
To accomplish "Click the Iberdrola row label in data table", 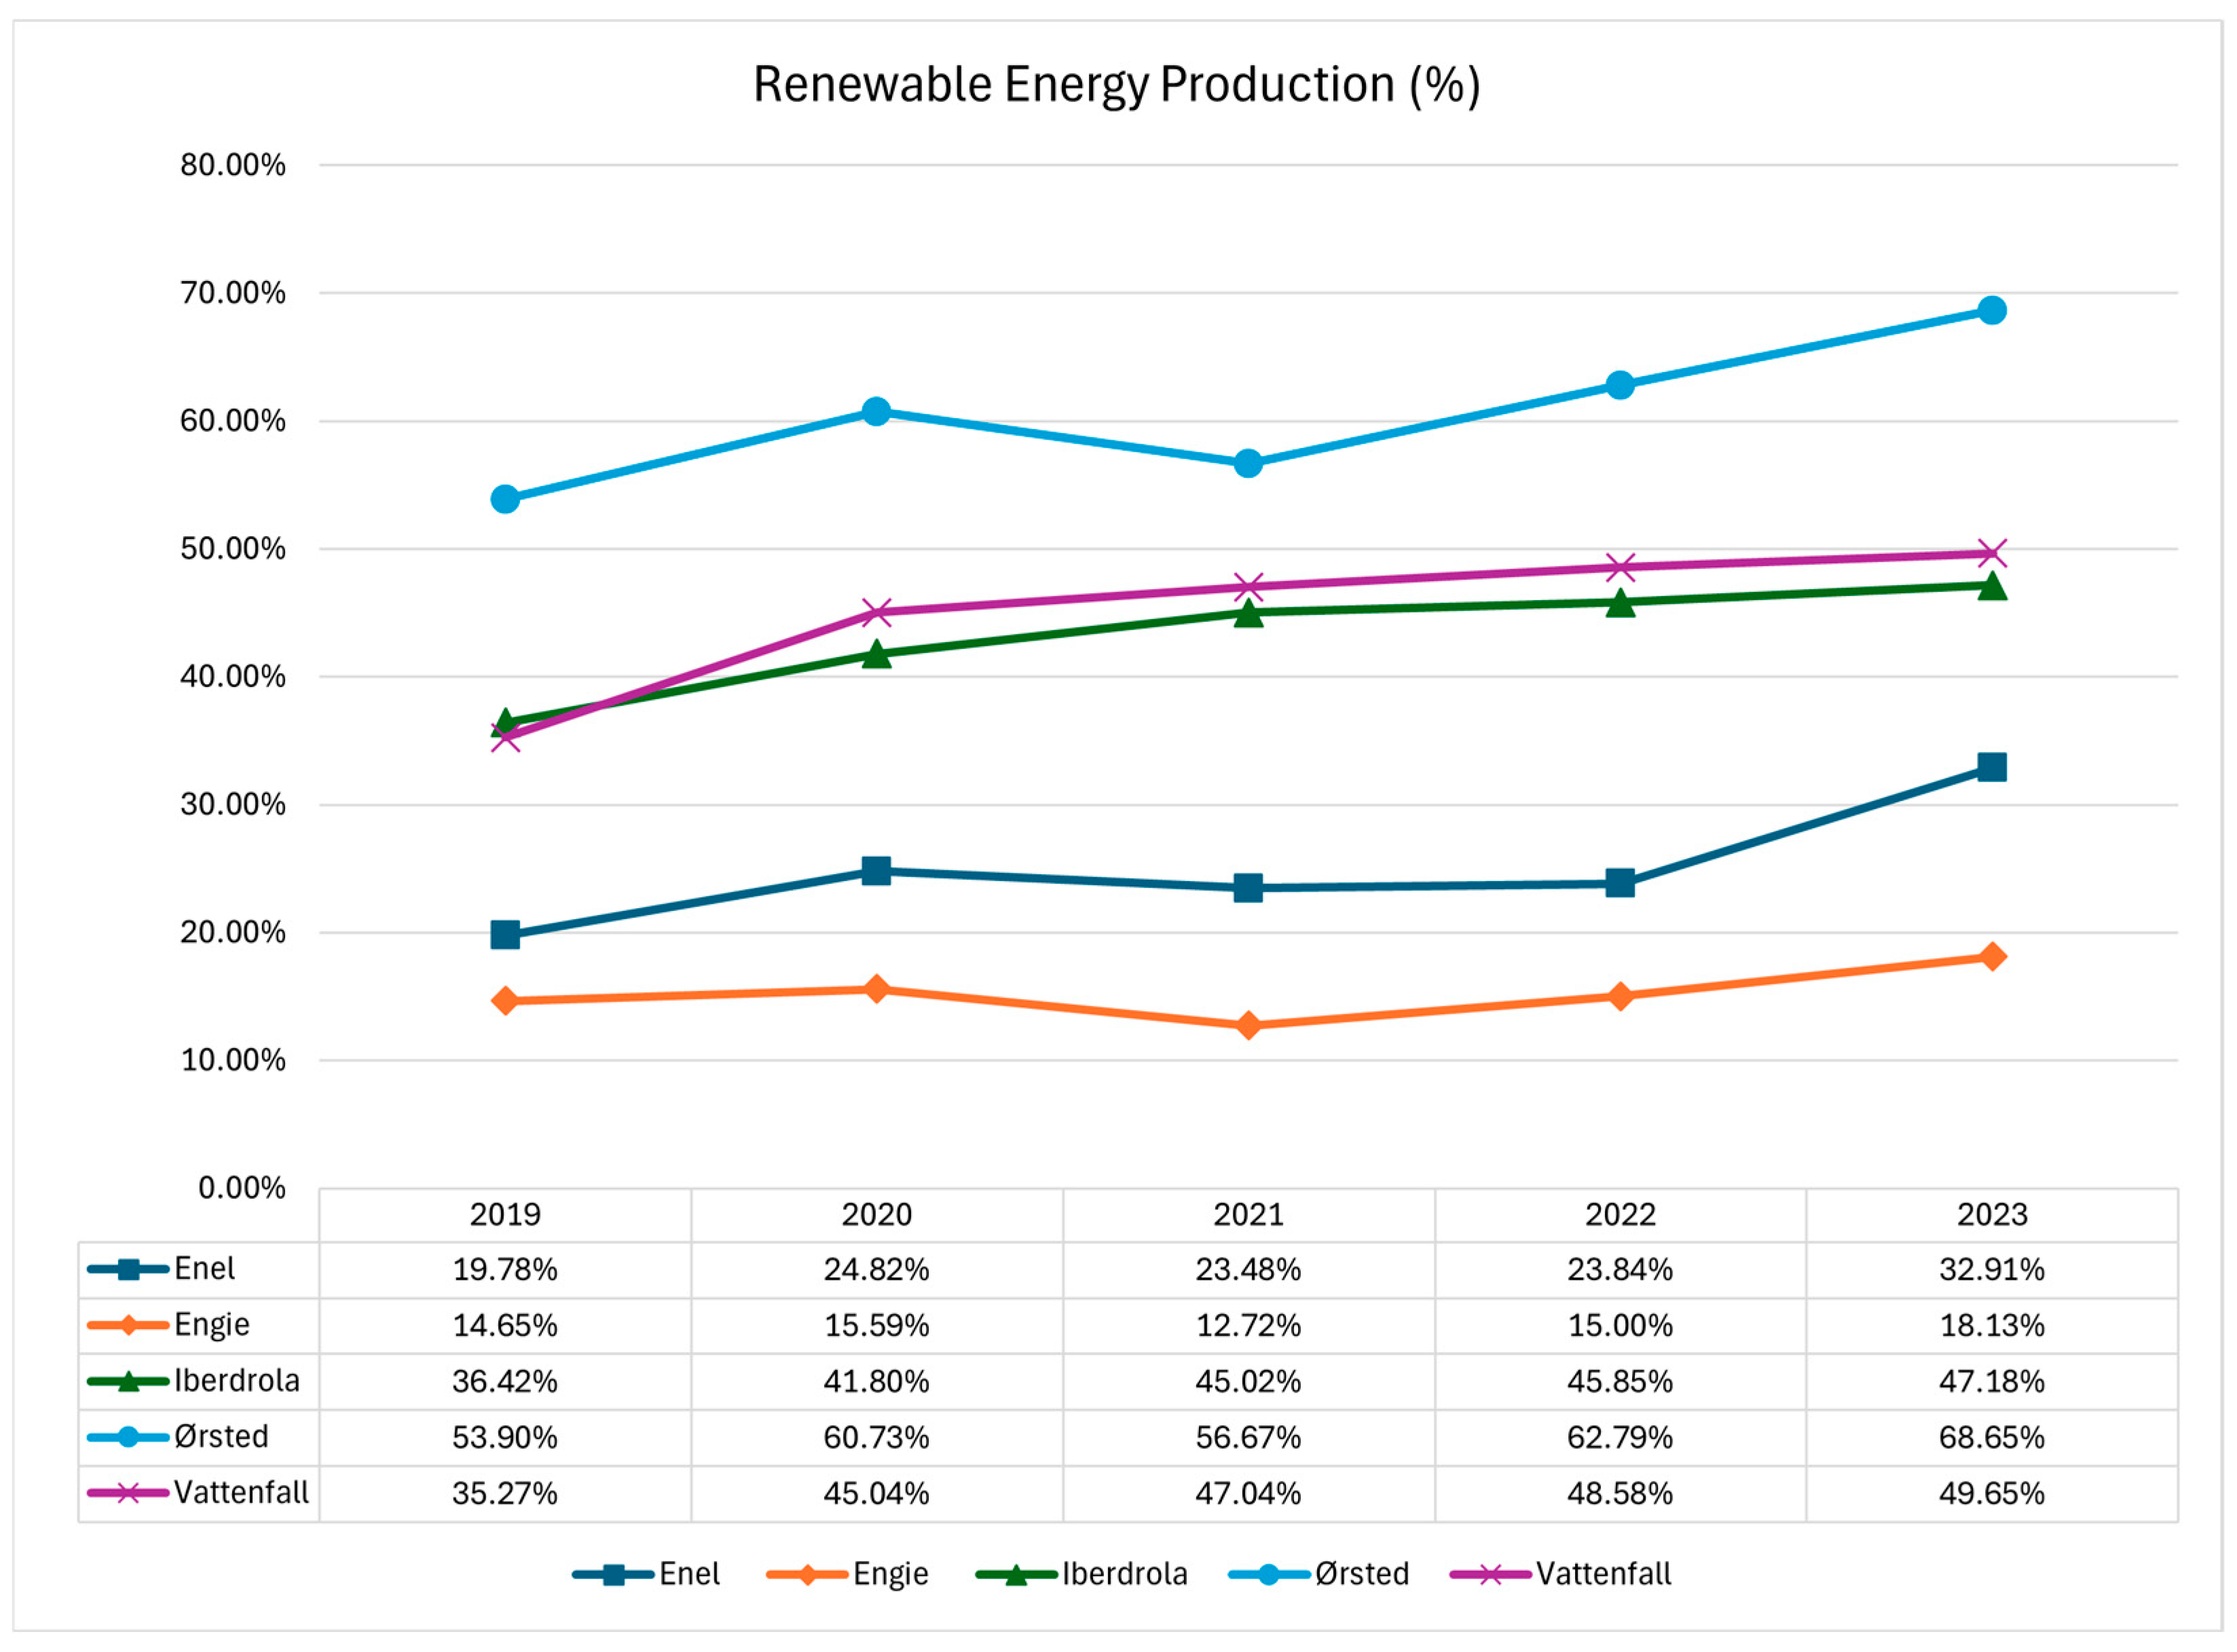I will [x=236, y=1380].
